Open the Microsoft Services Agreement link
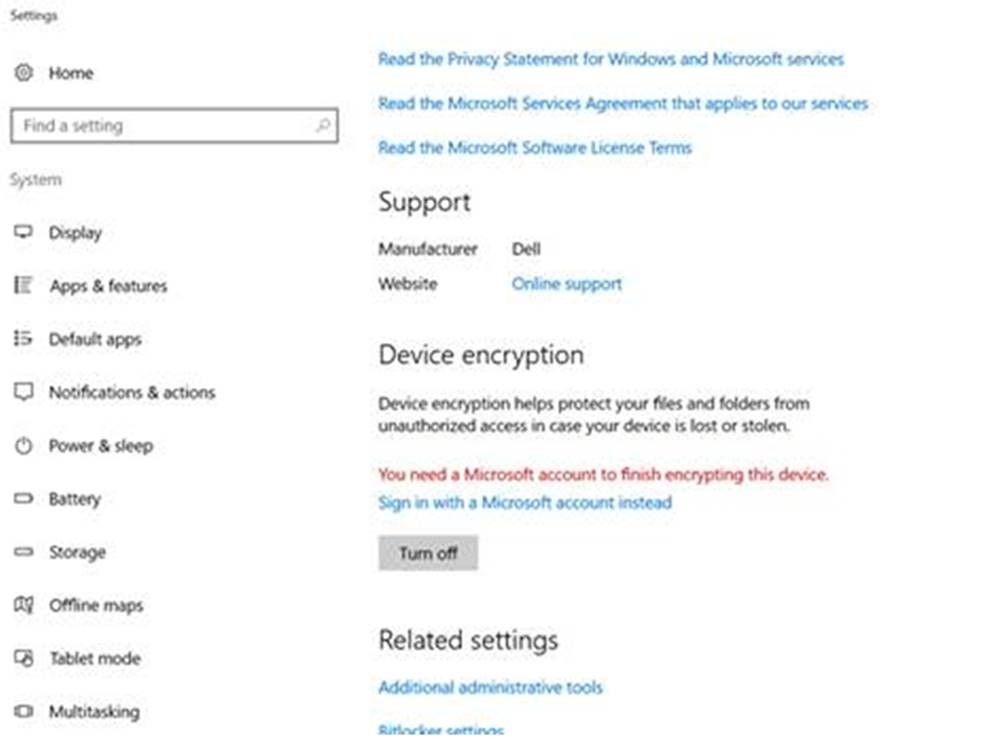This screenshot has height=753, width=998. pyautogui.click(x=622, y=103)
